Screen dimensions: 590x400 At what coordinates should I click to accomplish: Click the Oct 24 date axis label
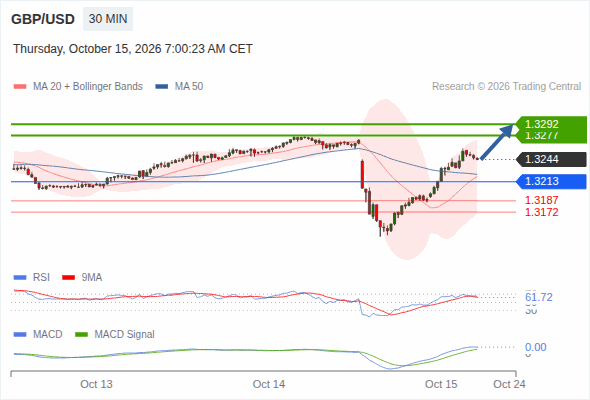click(x=509, y=384)
